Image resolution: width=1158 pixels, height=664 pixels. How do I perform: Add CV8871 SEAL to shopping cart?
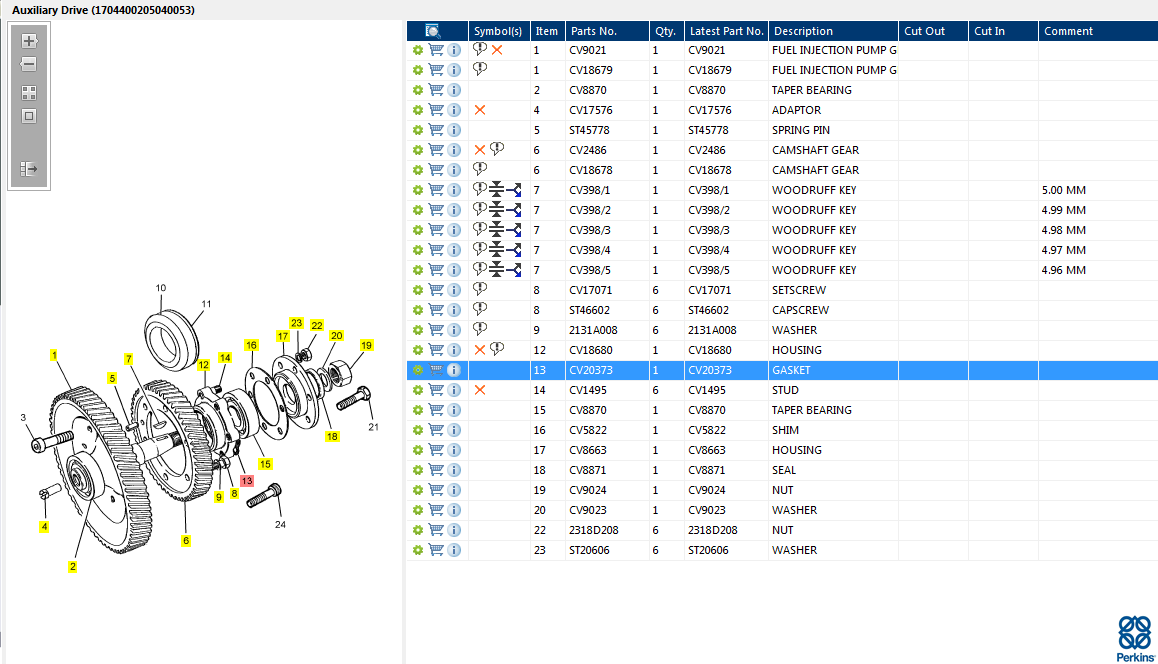[x=436, y=470]
